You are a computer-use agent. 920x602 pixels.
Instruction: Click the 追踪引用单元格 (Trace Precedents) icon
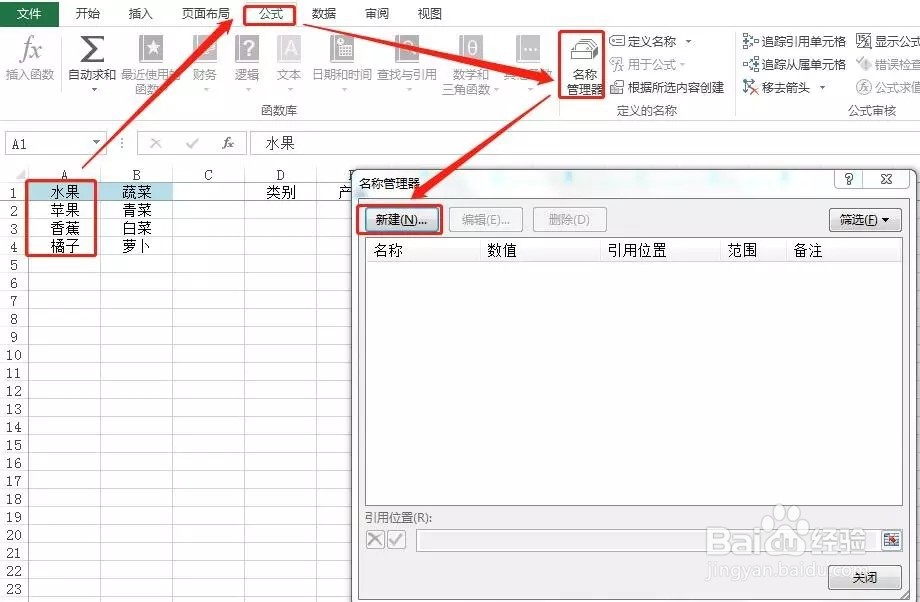[x=790, y=40]
